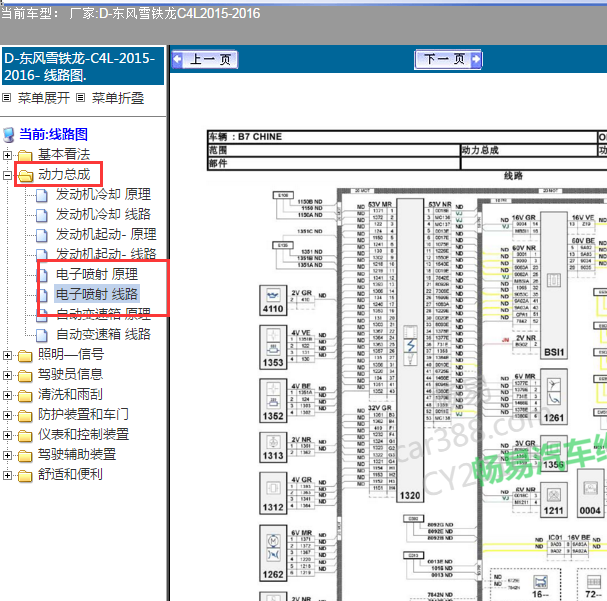
Task: Click page icon beside 发动机起动- 原理
Action: [42, 235]
